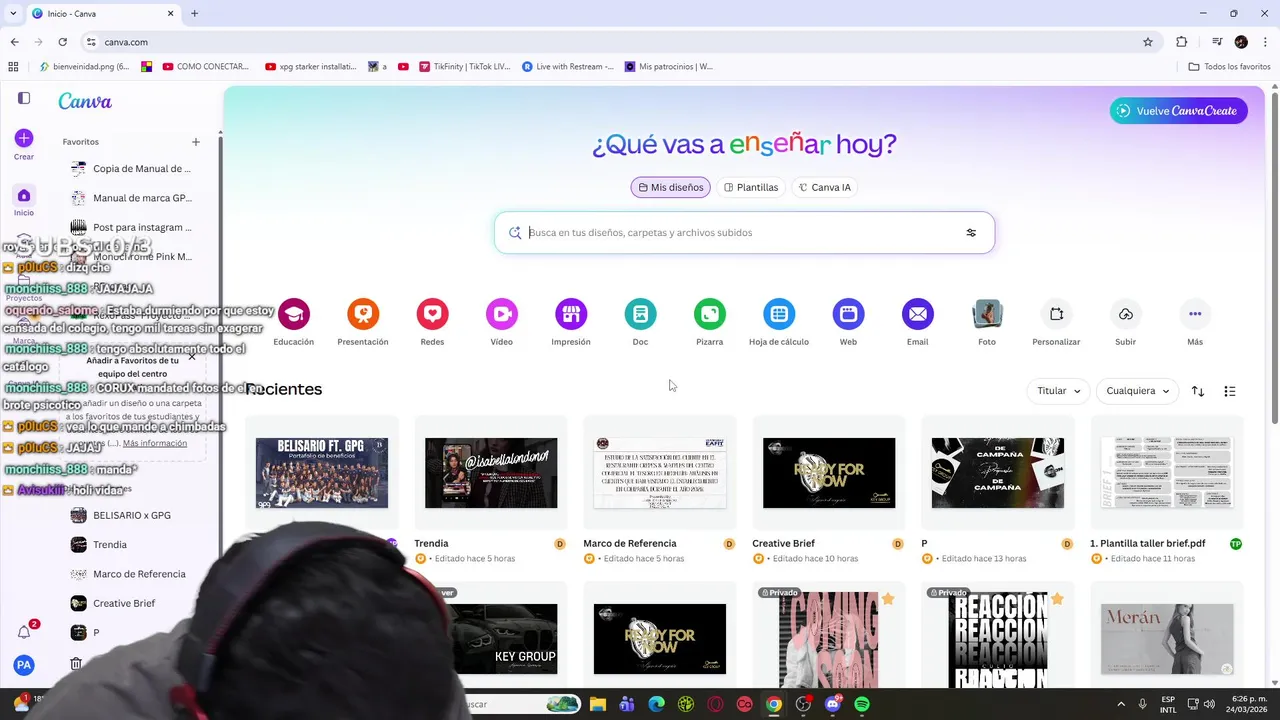This screenshot has width=1280, height=720.
Task: Reload the page in Chrome
Action: 63,42
